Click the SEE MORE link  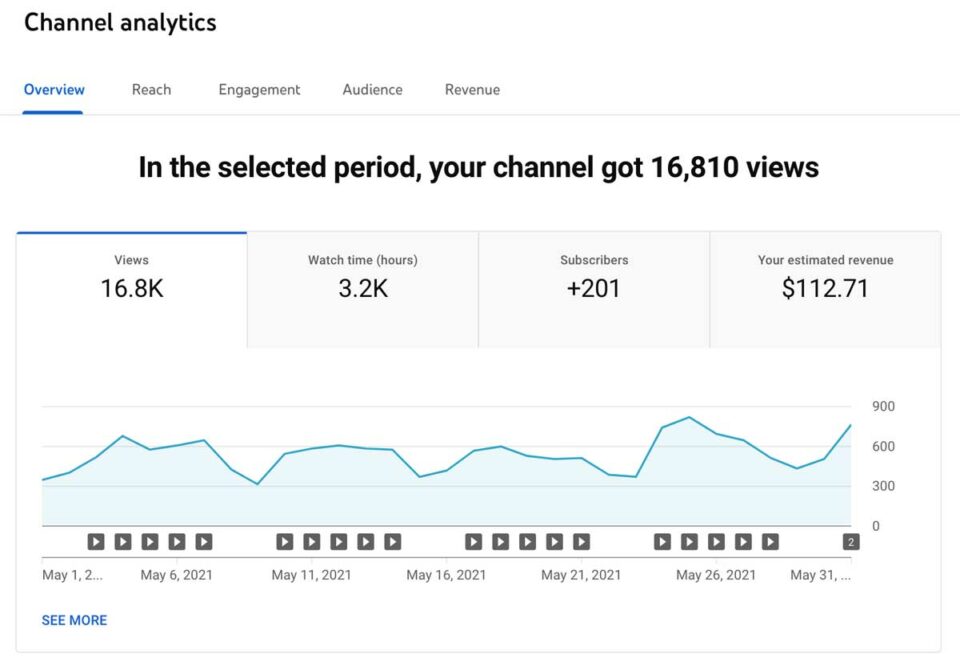(74, 620)
